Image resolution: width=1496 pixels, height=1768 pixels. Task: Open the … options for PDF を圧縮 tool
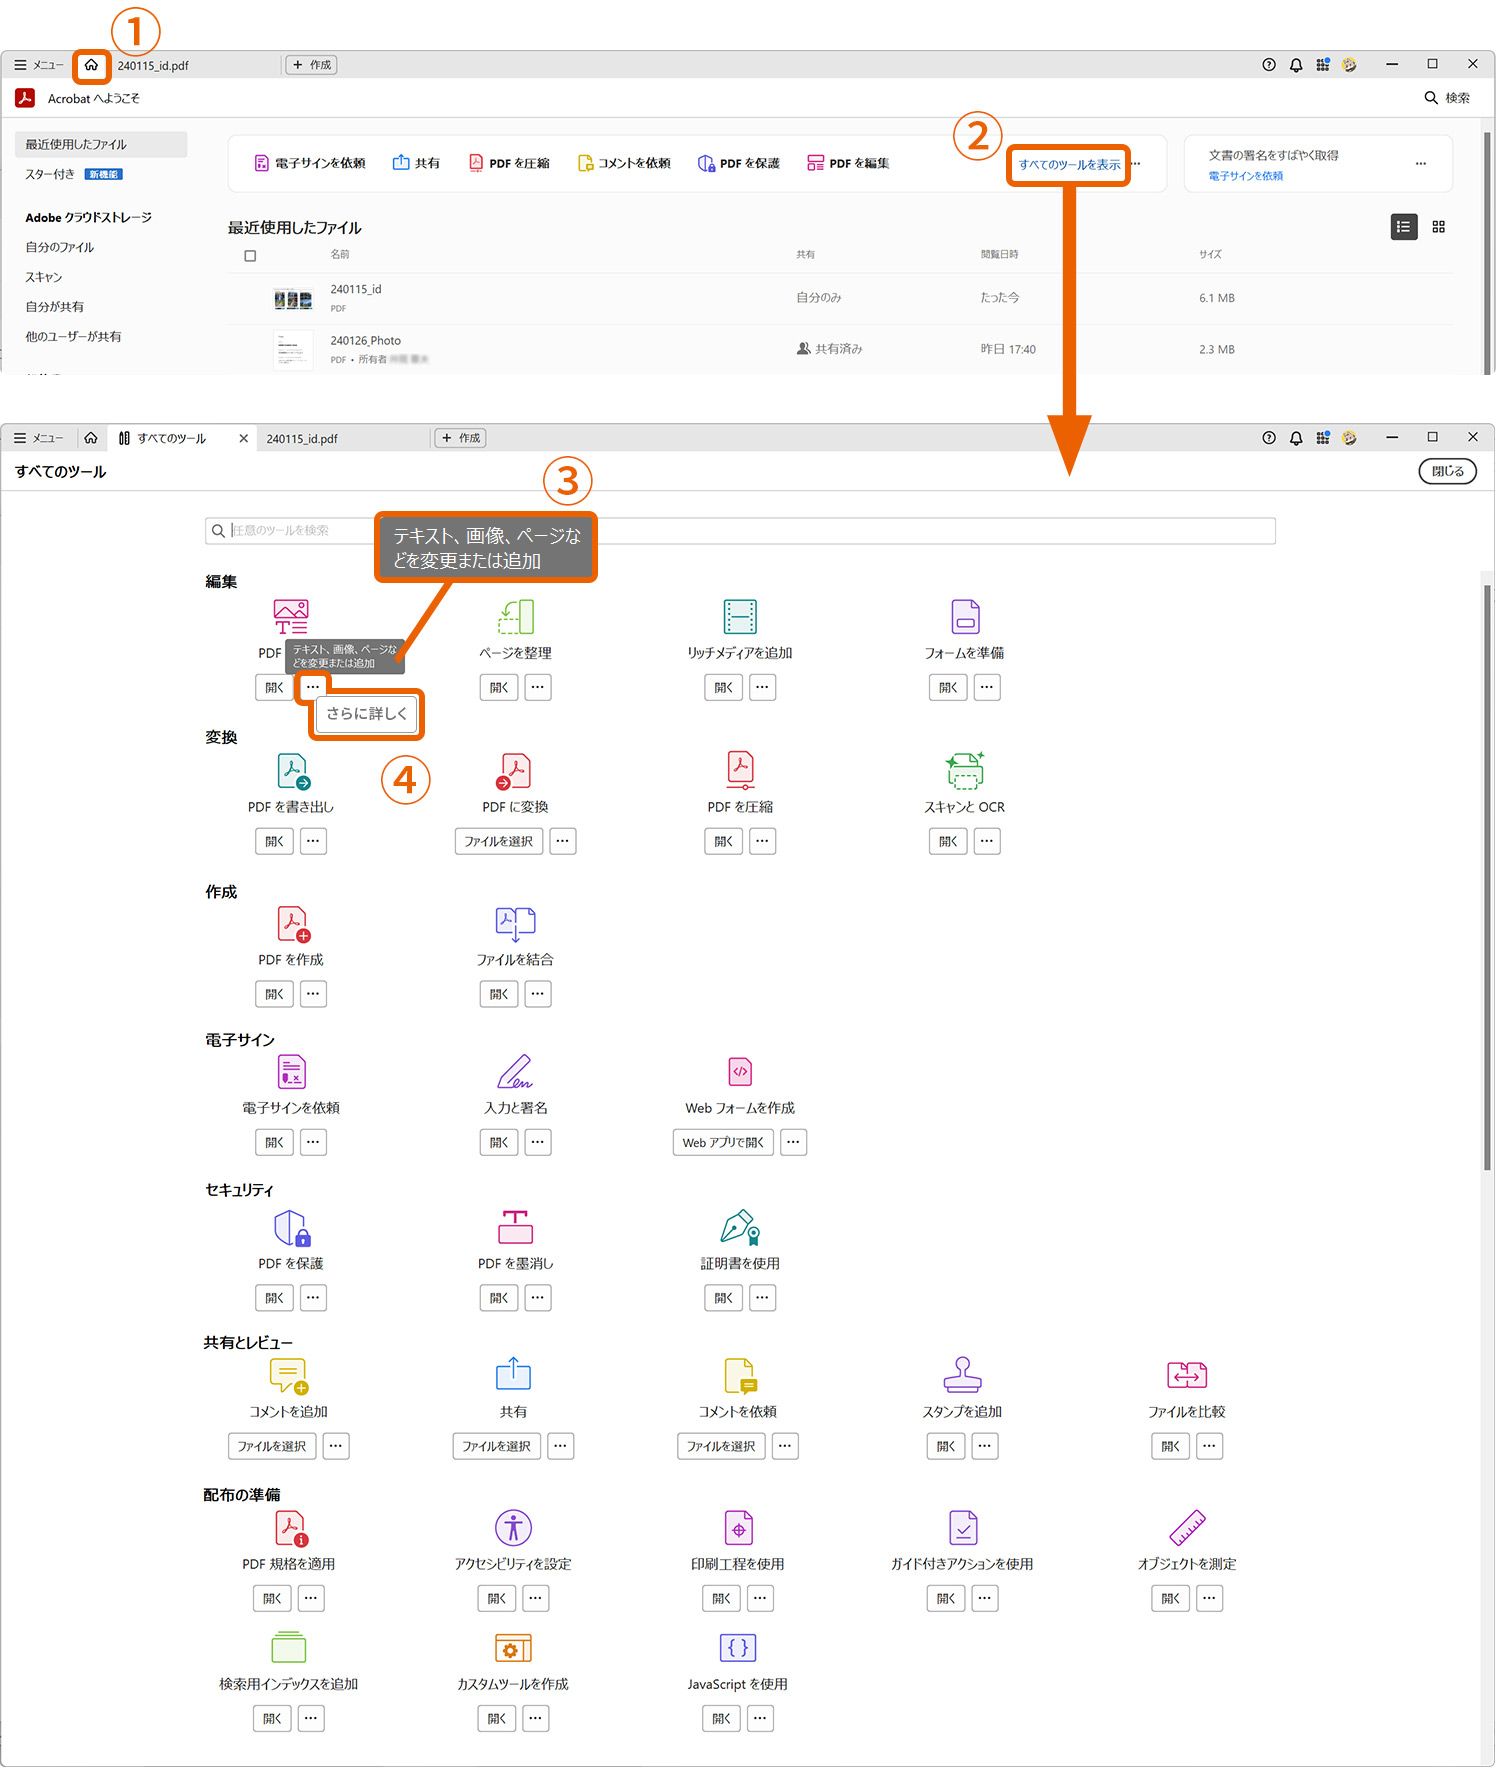click(x=763, y=842)
